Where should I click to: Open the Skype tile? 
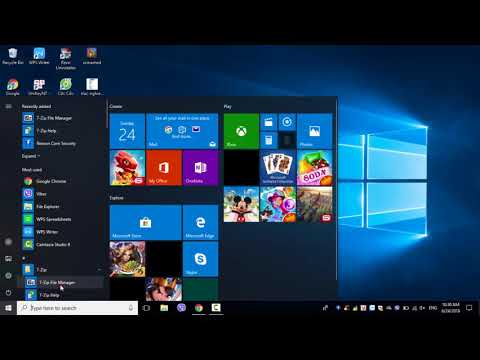point(200,259)
